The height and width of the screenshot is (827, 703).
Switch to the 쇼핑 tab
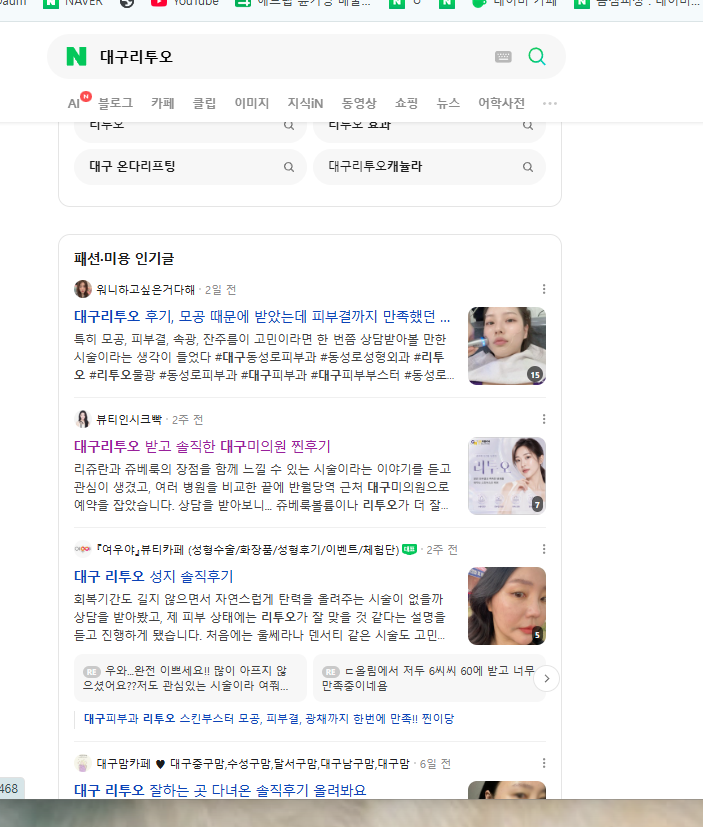(406, 103)
